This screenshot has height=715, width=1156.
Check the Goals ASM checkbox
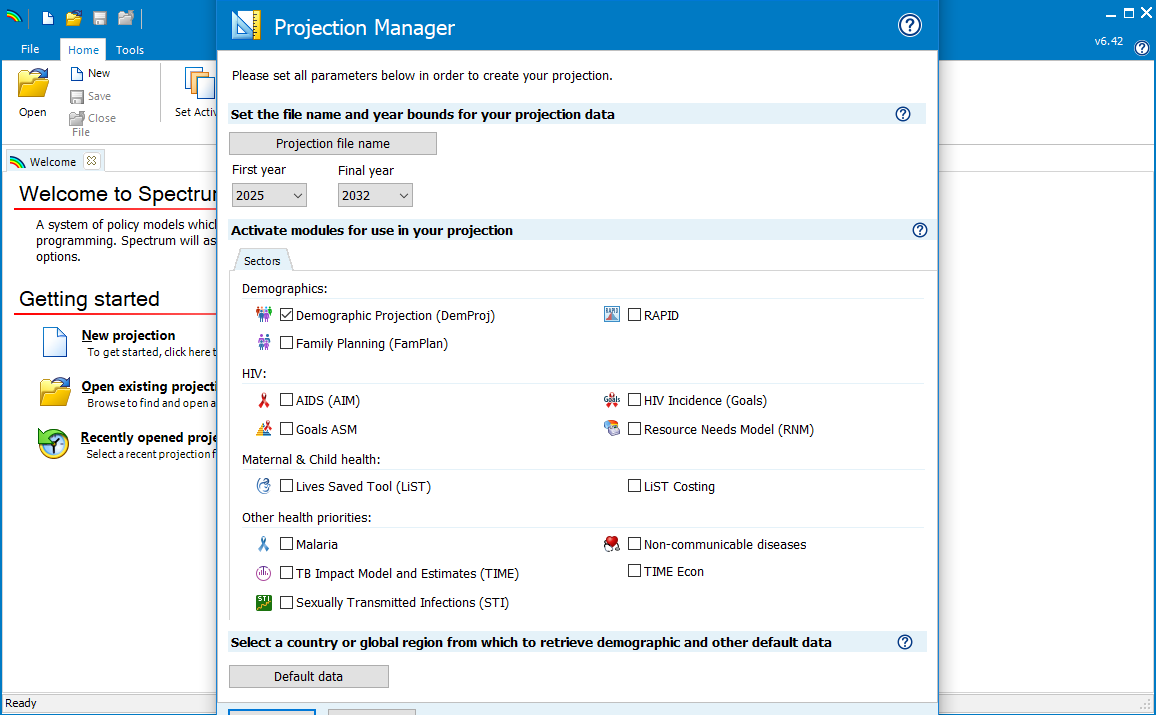[x=286, y=429]
